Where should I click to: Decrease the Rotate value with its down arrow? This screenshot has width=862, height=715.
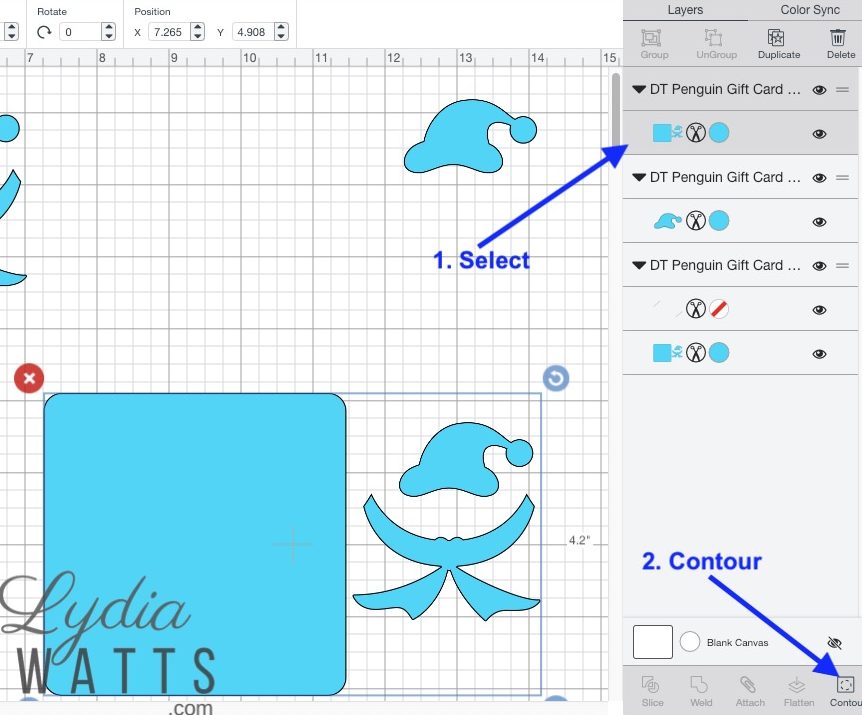click(x=108, y=36)
